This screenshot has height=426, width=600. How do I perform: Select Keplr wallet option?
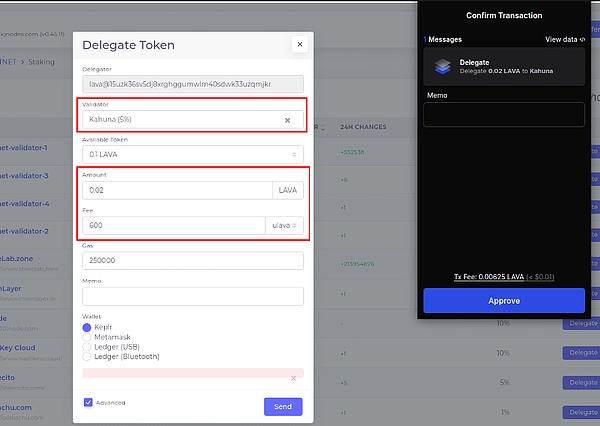pyautogui.click(x=87, y=326)
